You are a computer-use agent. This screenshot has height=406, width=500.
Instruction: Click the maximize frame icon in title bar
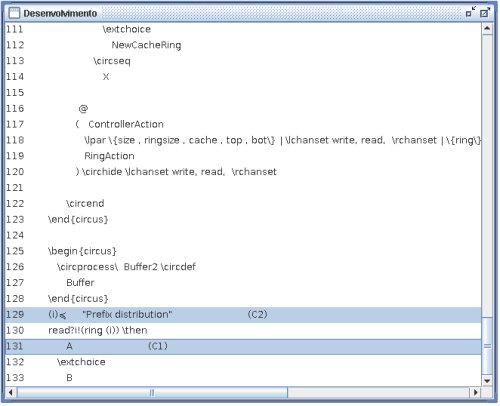(485, 12)
